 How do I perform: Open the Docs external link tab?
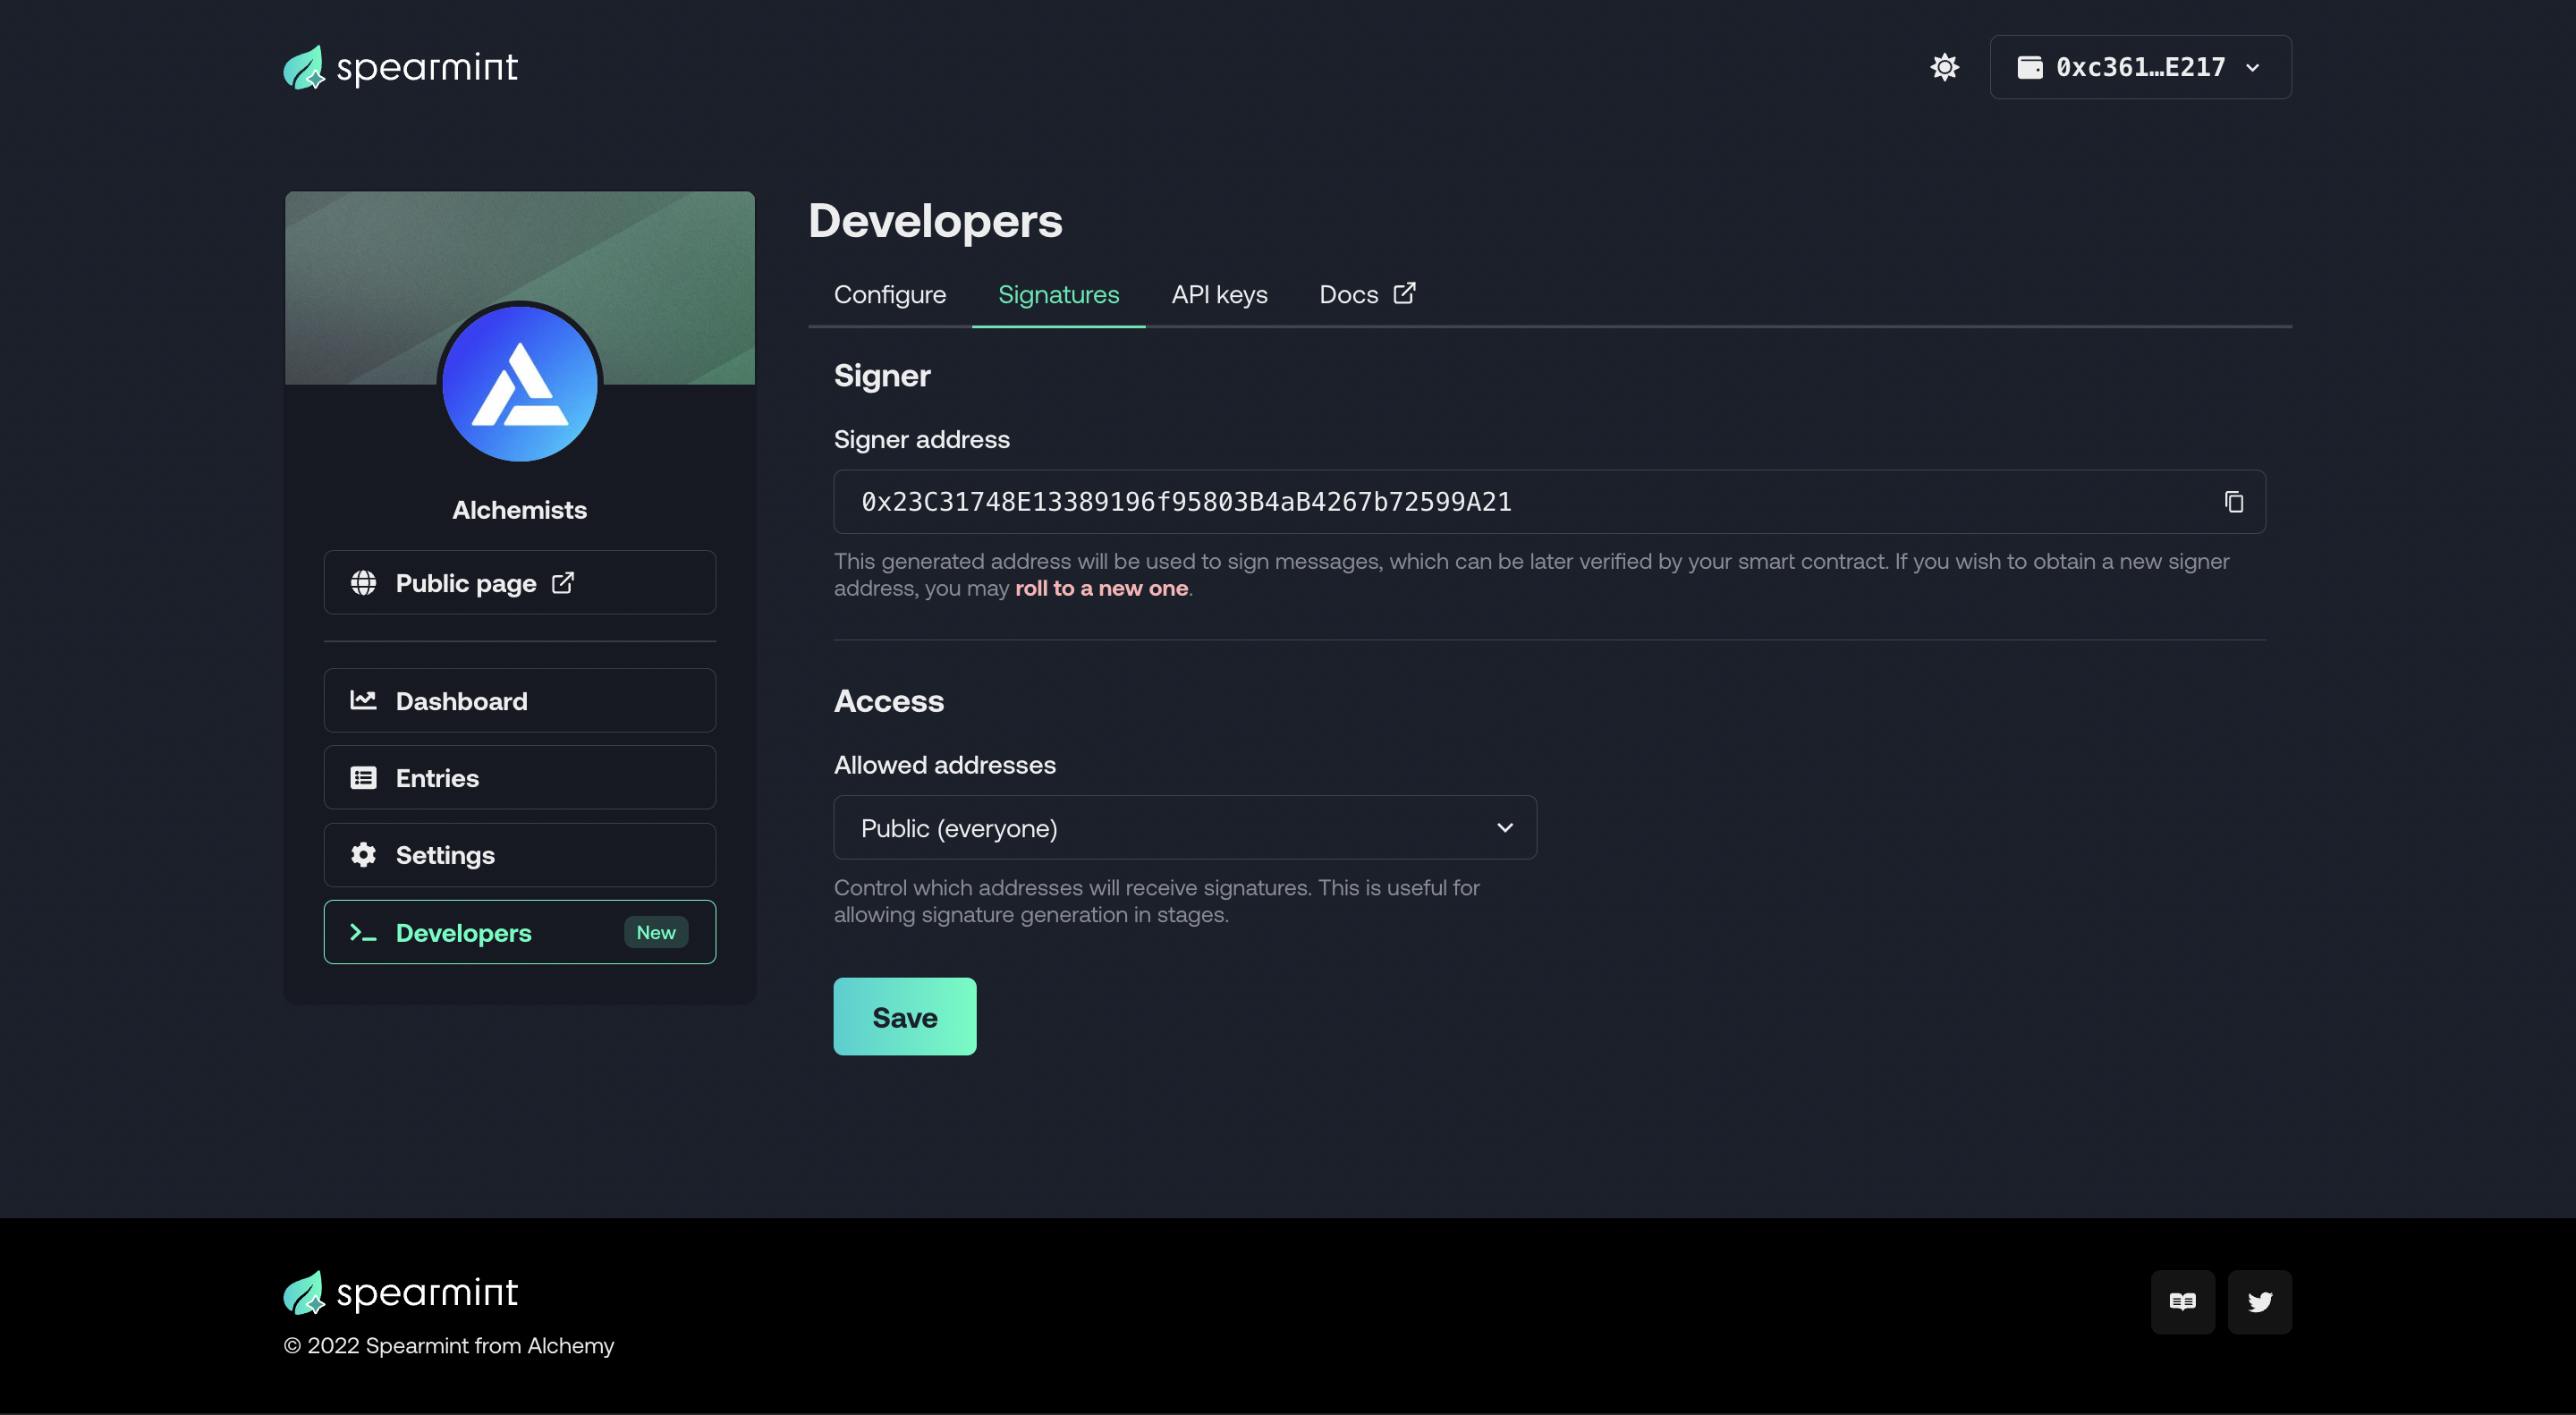click(x=1367, y=295)
